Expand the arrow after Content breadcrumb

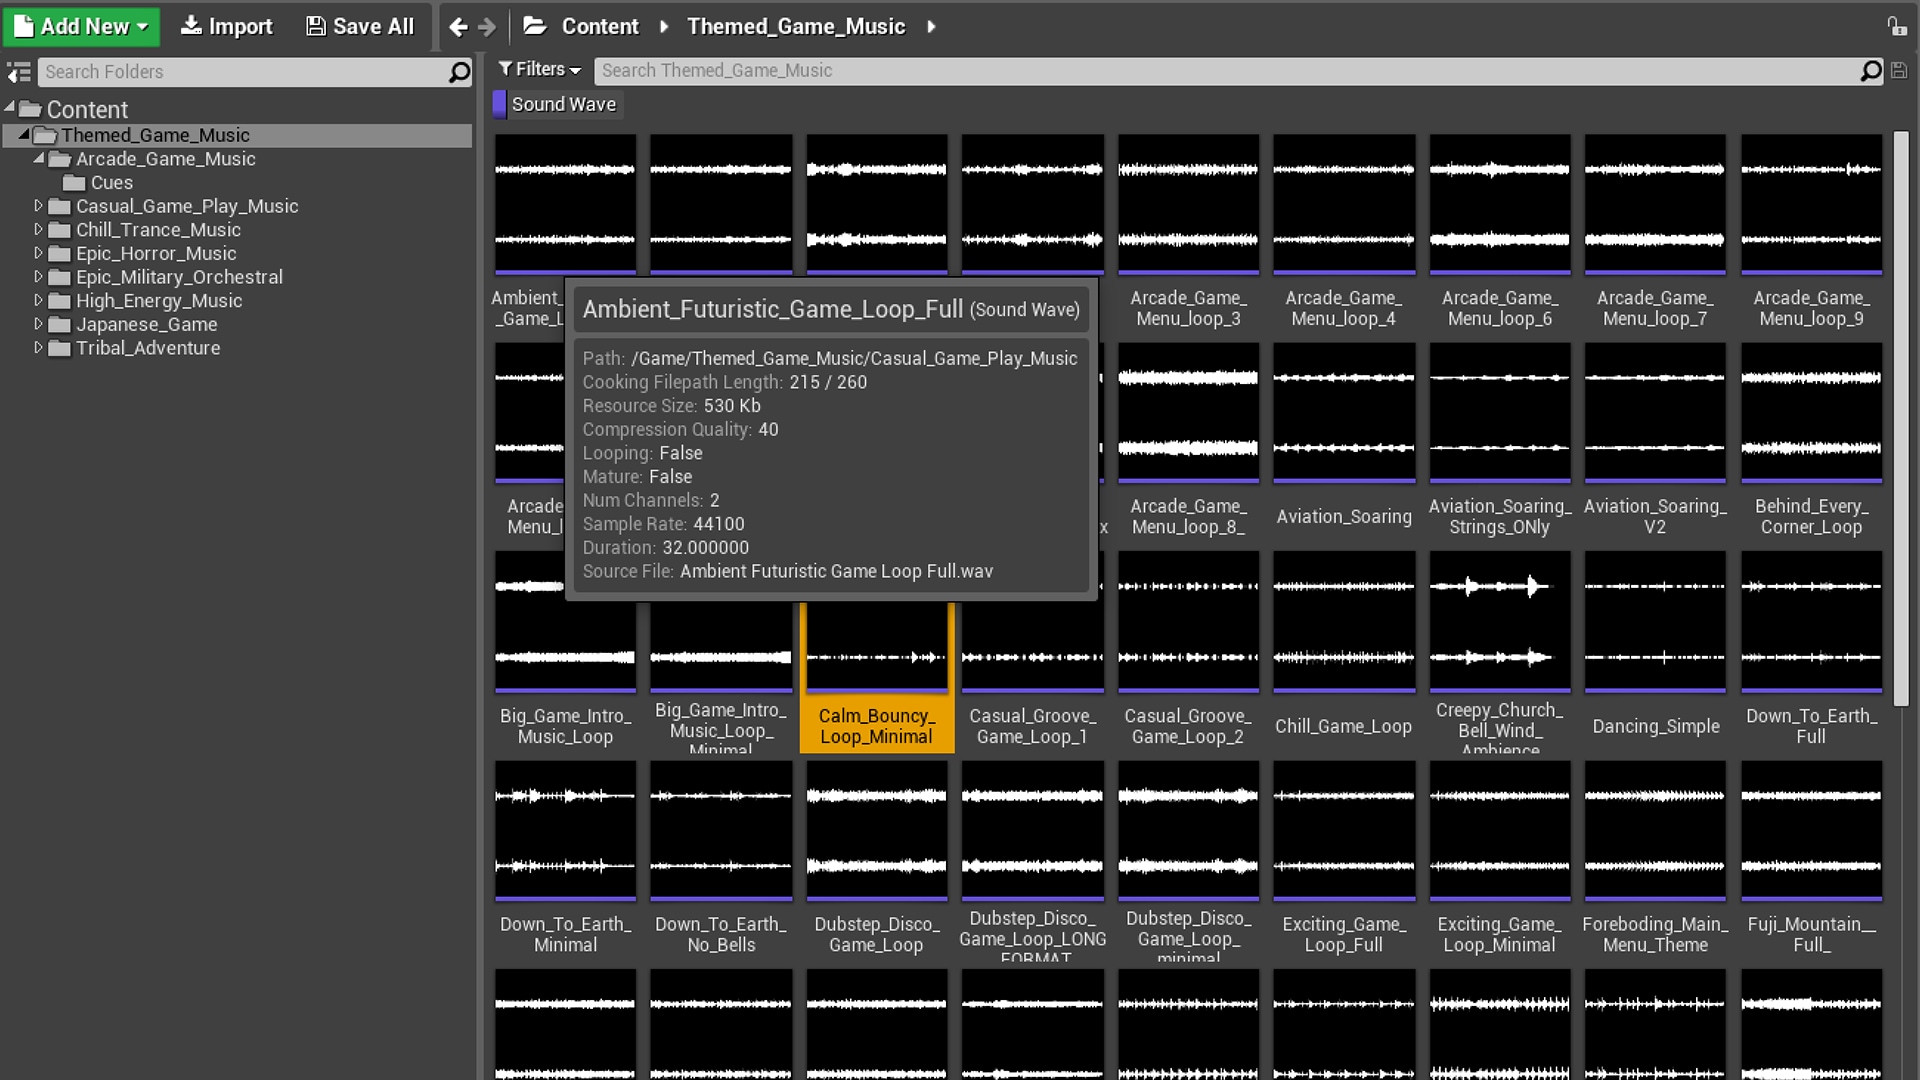(x=664, y=27)
